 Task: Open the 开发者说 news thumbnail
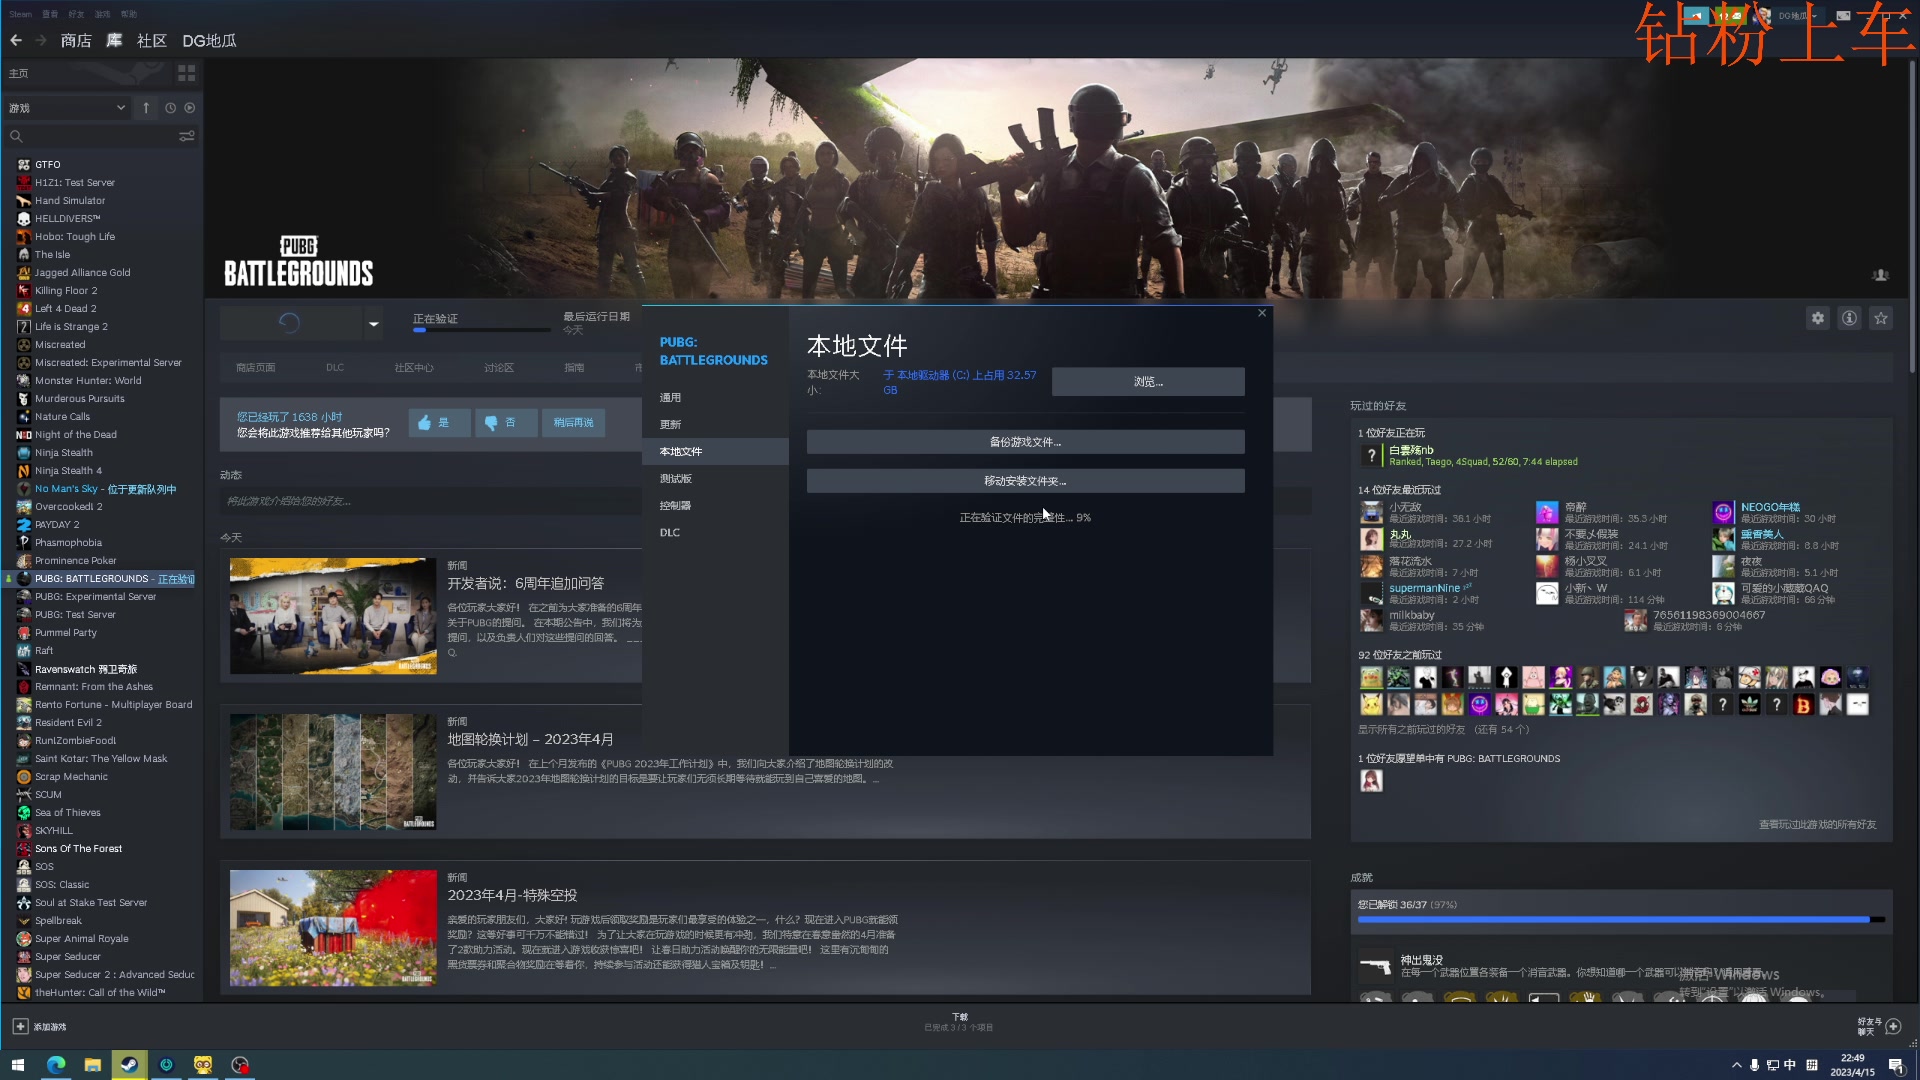333,616
